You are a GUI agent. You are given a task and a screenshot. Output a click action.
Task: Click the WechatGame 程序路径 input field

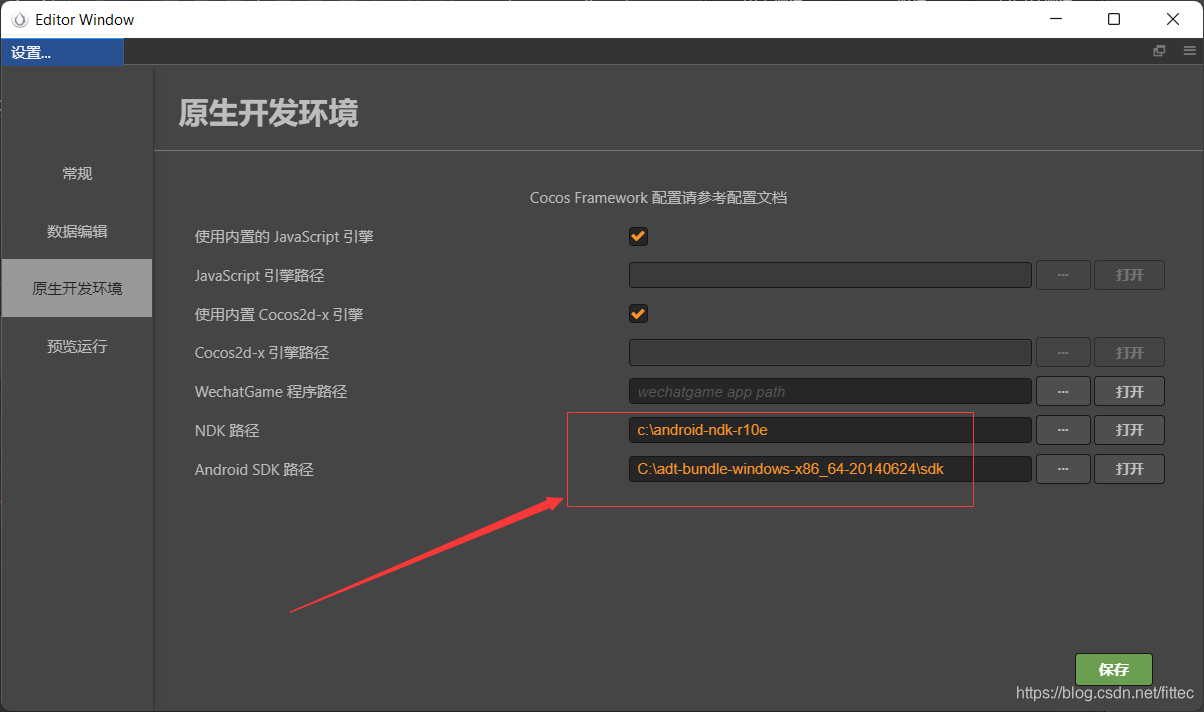830,391
